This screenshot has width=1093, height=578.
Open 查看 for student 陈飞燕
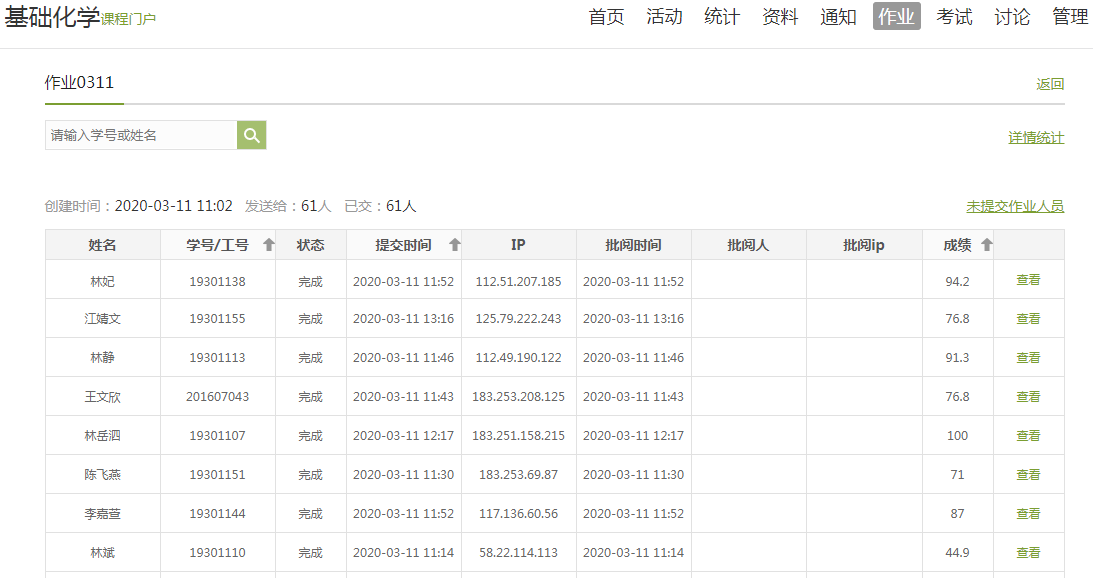(1028, 475)
